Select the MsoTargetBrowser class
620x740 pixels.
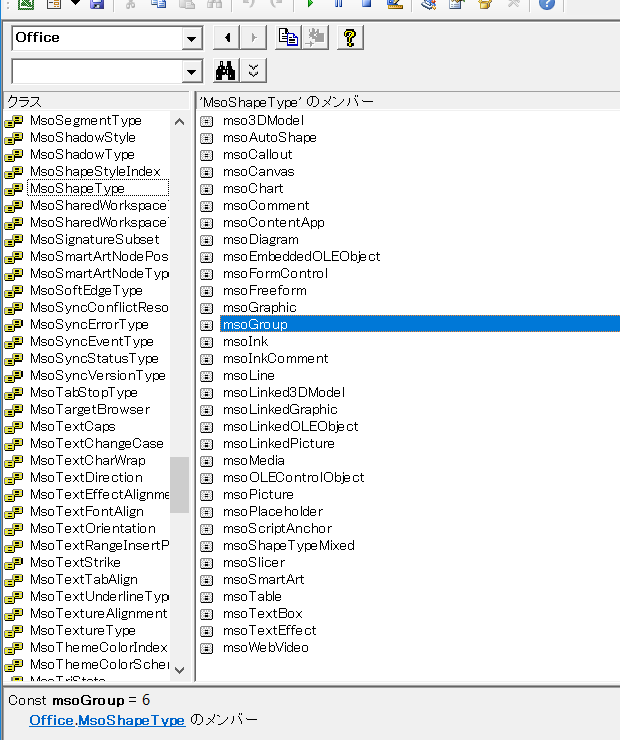90,410
